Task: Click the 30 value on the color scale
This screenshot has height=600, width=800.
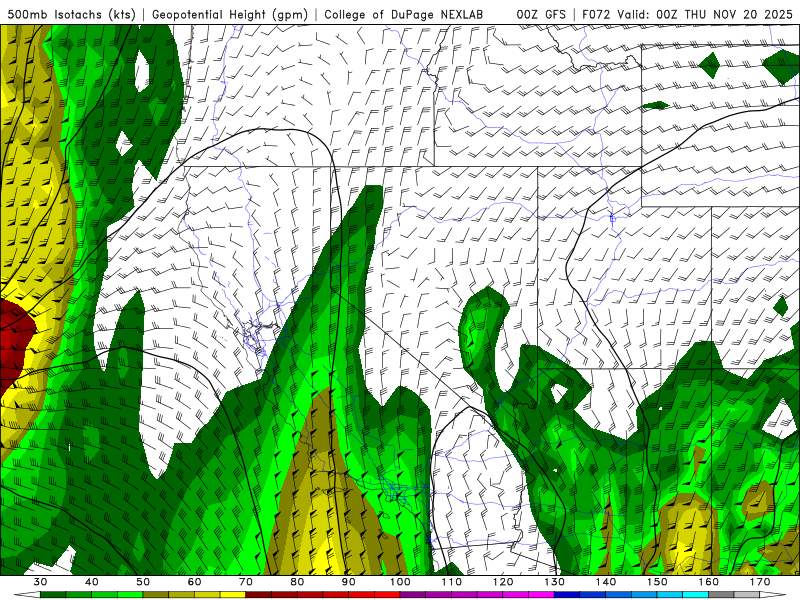Action: (40, 582)
